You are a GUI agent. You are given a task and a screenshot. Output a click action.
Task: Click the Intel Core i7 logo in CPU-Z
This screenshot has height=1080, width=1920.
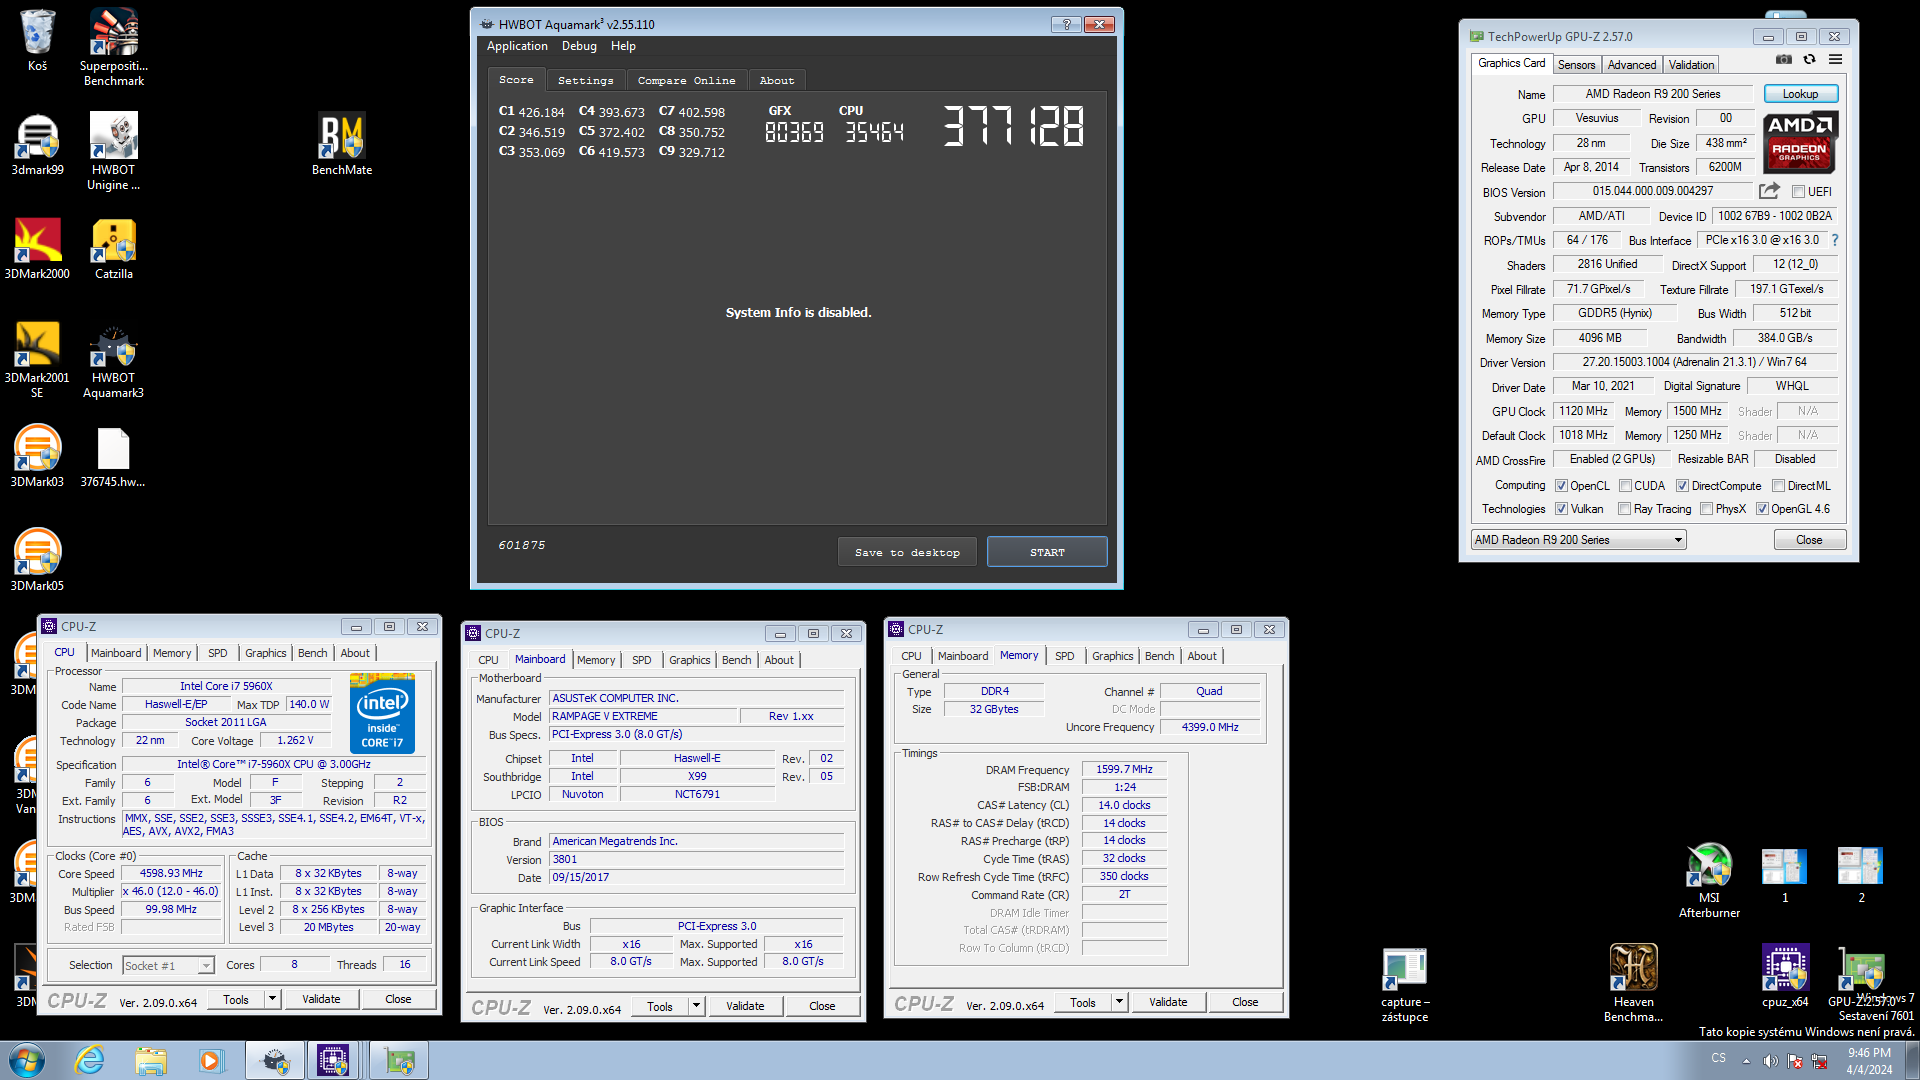[x=382, y=714]
